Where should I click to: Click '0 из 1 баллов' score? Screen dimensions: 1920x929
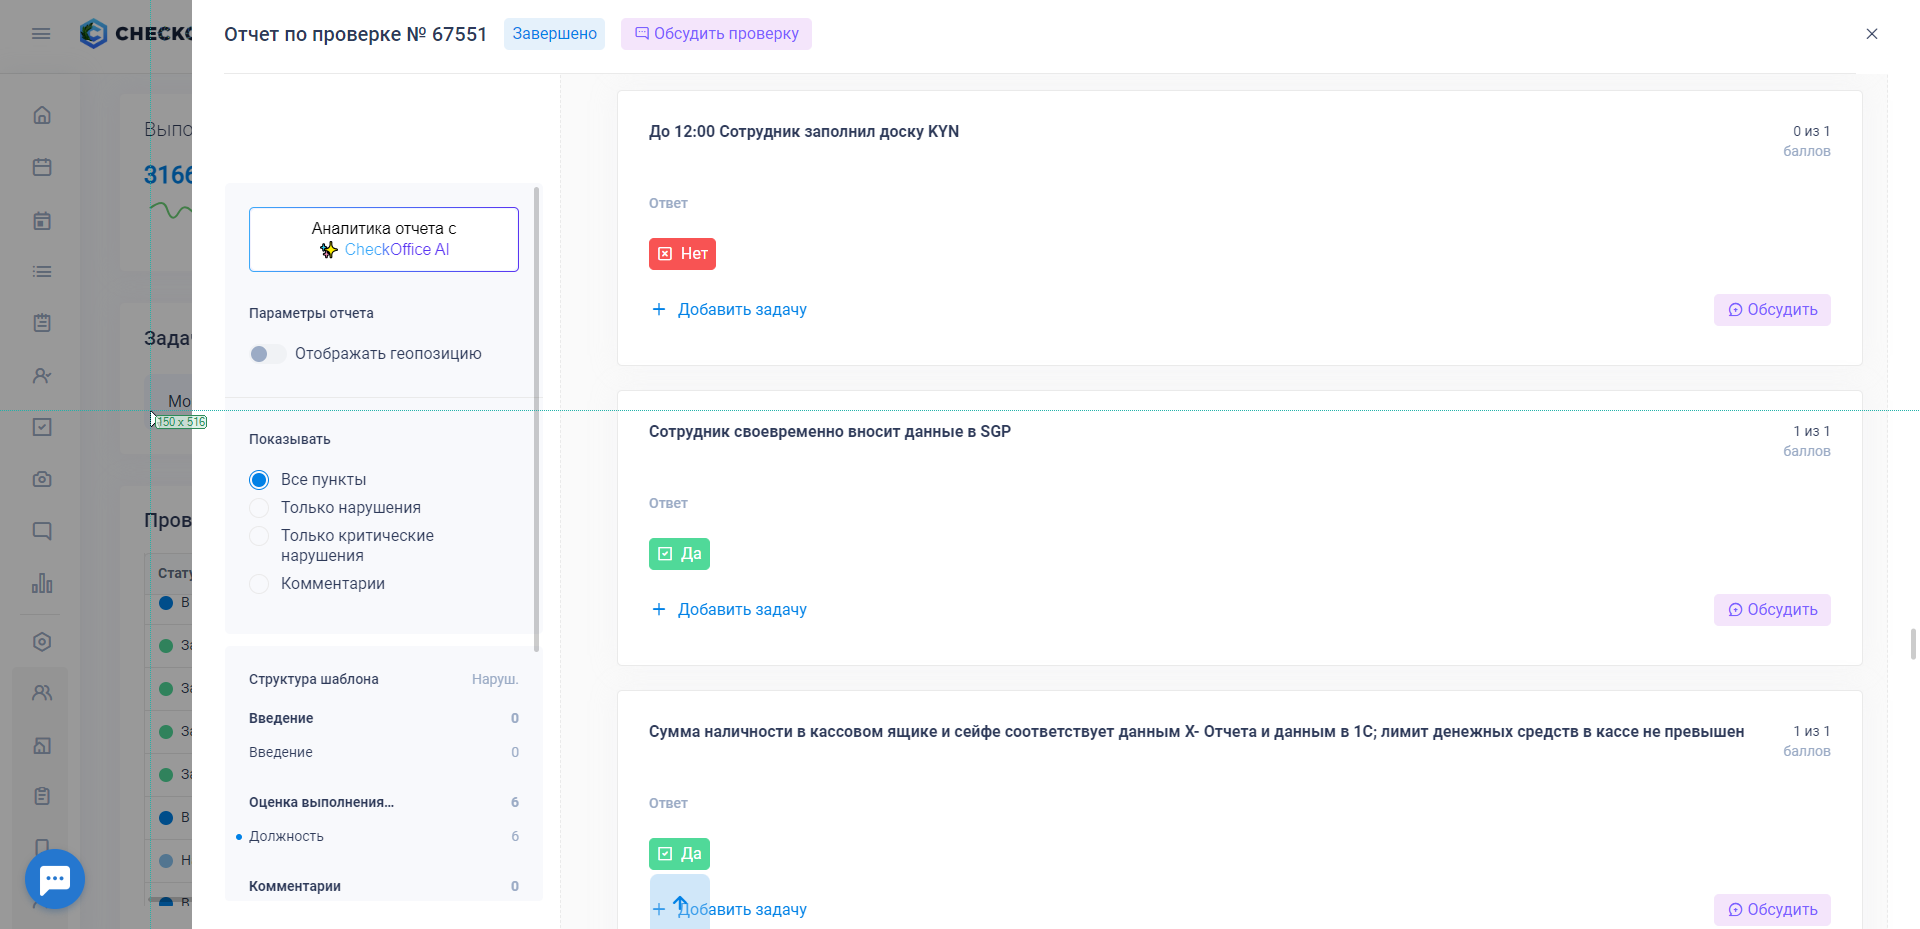[1807, 141]
